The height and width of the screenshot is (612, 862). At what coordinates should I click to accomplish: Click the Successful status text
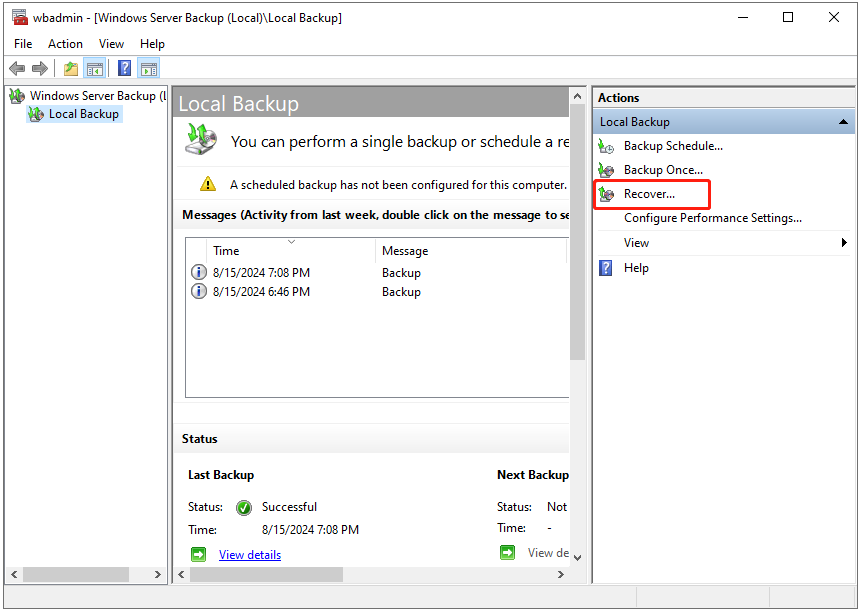289,507
